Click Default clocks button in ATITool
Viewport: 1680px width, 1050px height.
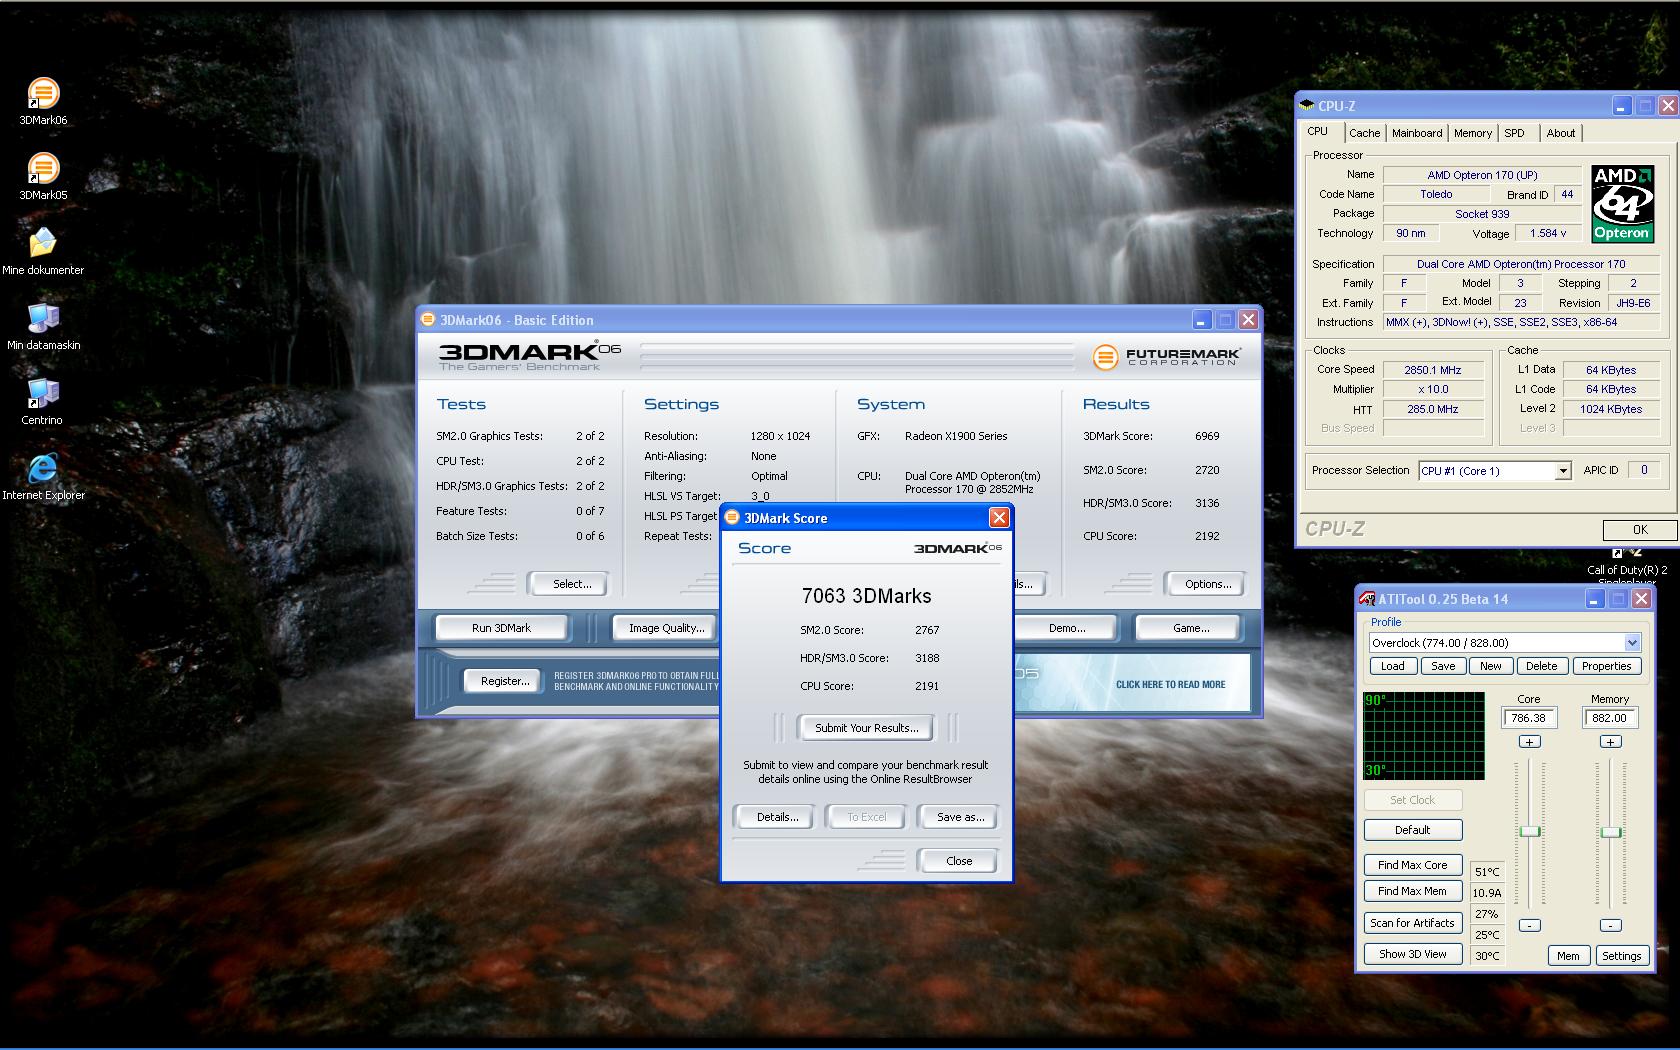pos(1412,830)
